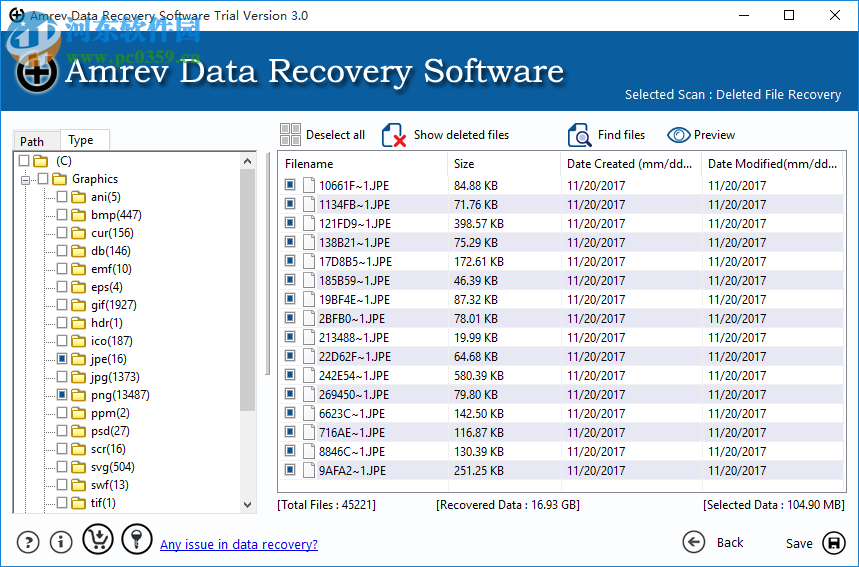Click the ico(187) folder icon
859x567 pixels.
[78, 341]
